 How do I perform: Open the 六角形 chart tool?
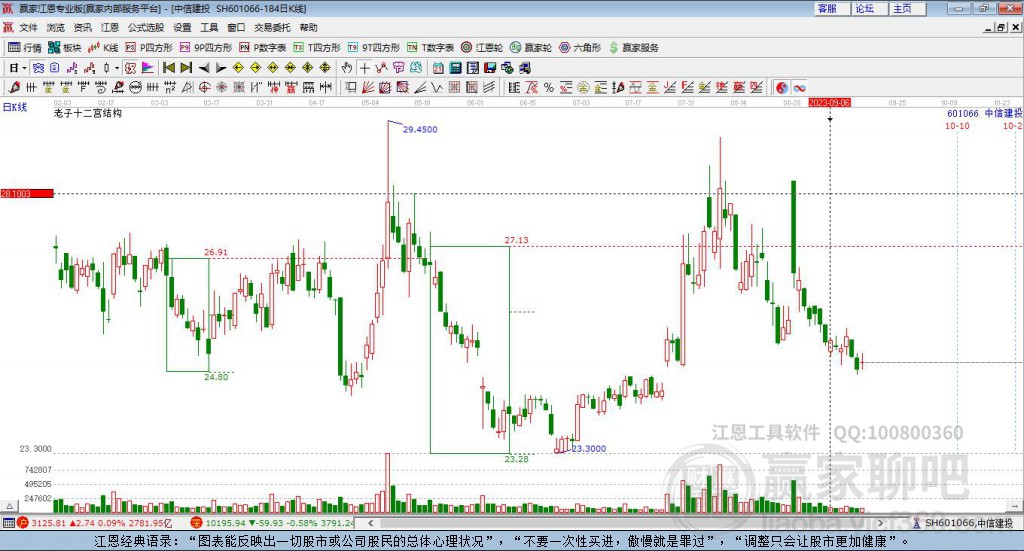pos(580,48)
